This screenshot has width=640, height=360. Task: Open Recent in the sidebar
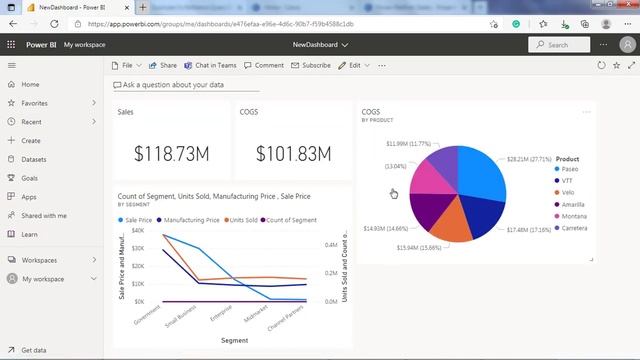coord(31,122)
